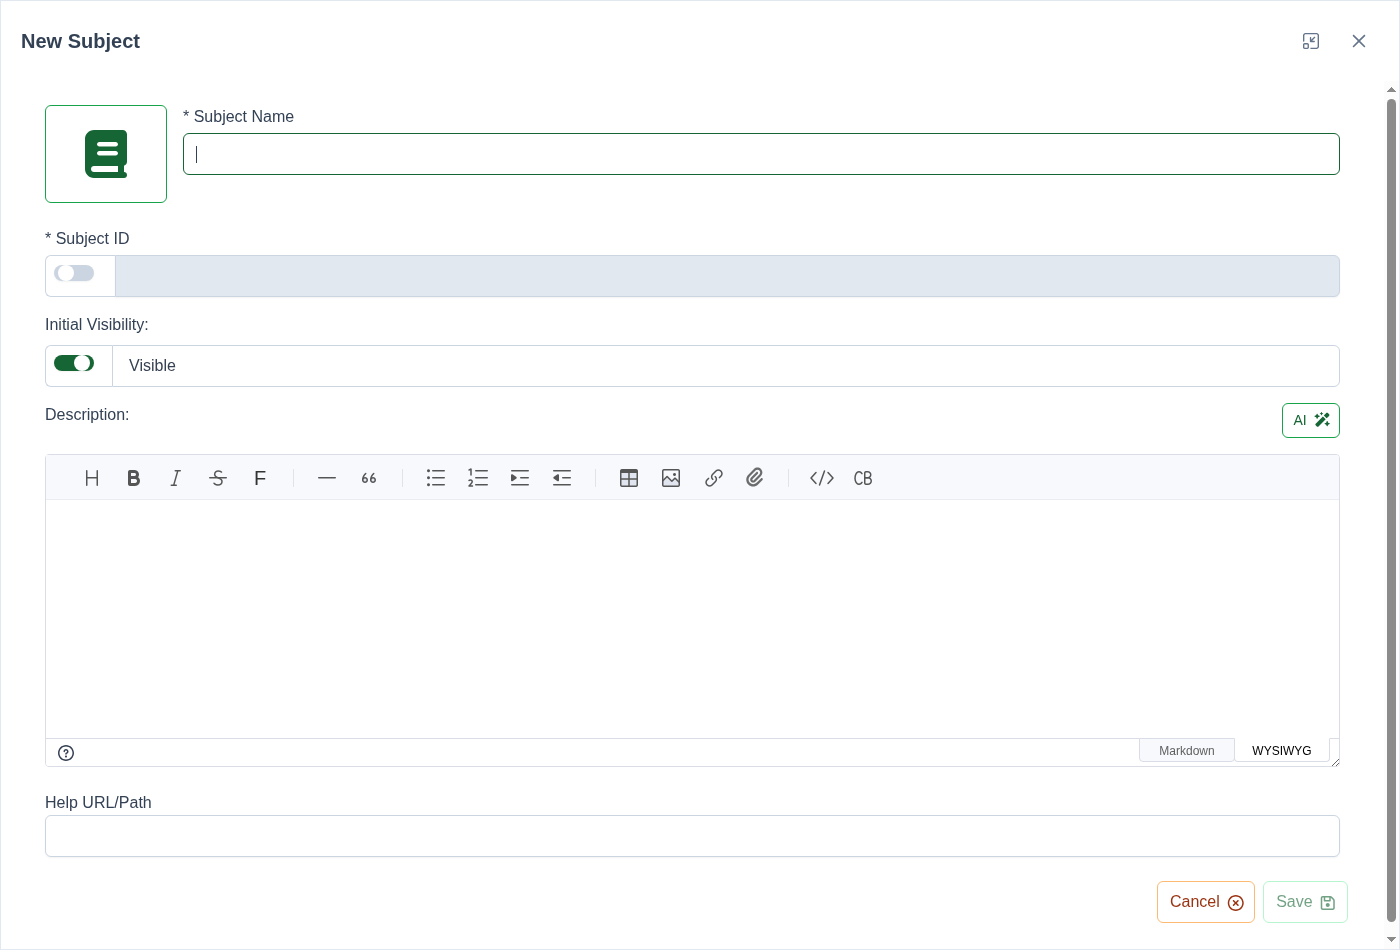Insert inline code

click(x=822, y=478)
